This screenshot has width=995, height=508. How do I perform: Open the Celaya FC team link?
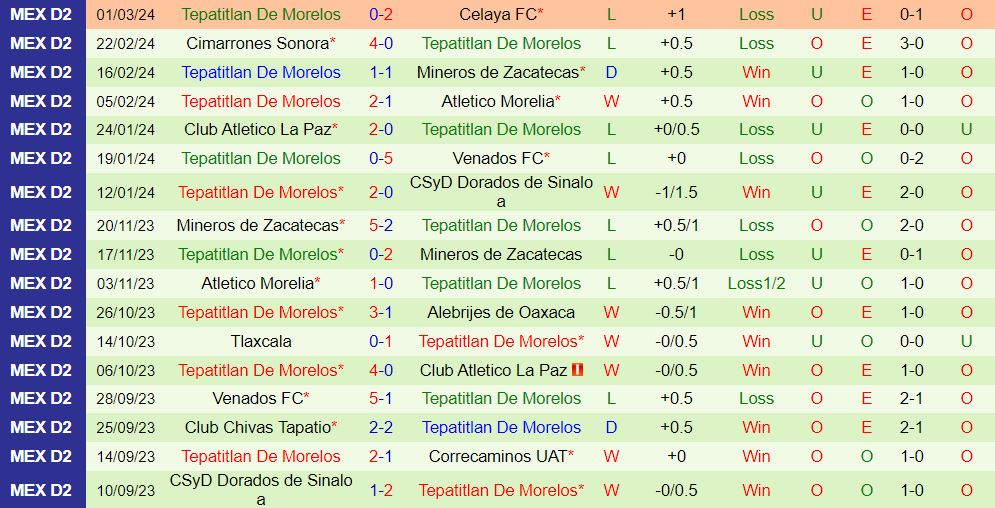point(497,14)
